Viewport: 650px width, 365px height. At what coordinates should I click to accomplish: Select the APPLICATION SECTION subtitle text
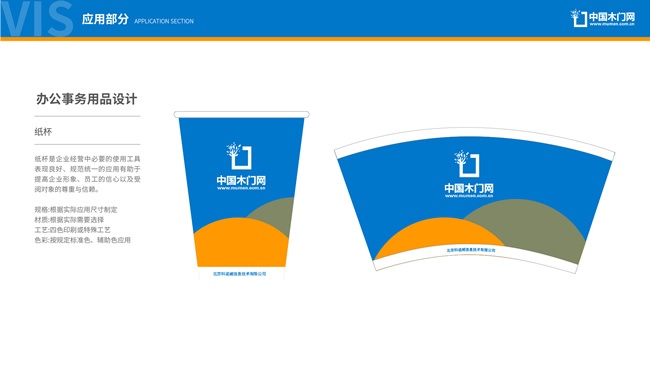164,21
